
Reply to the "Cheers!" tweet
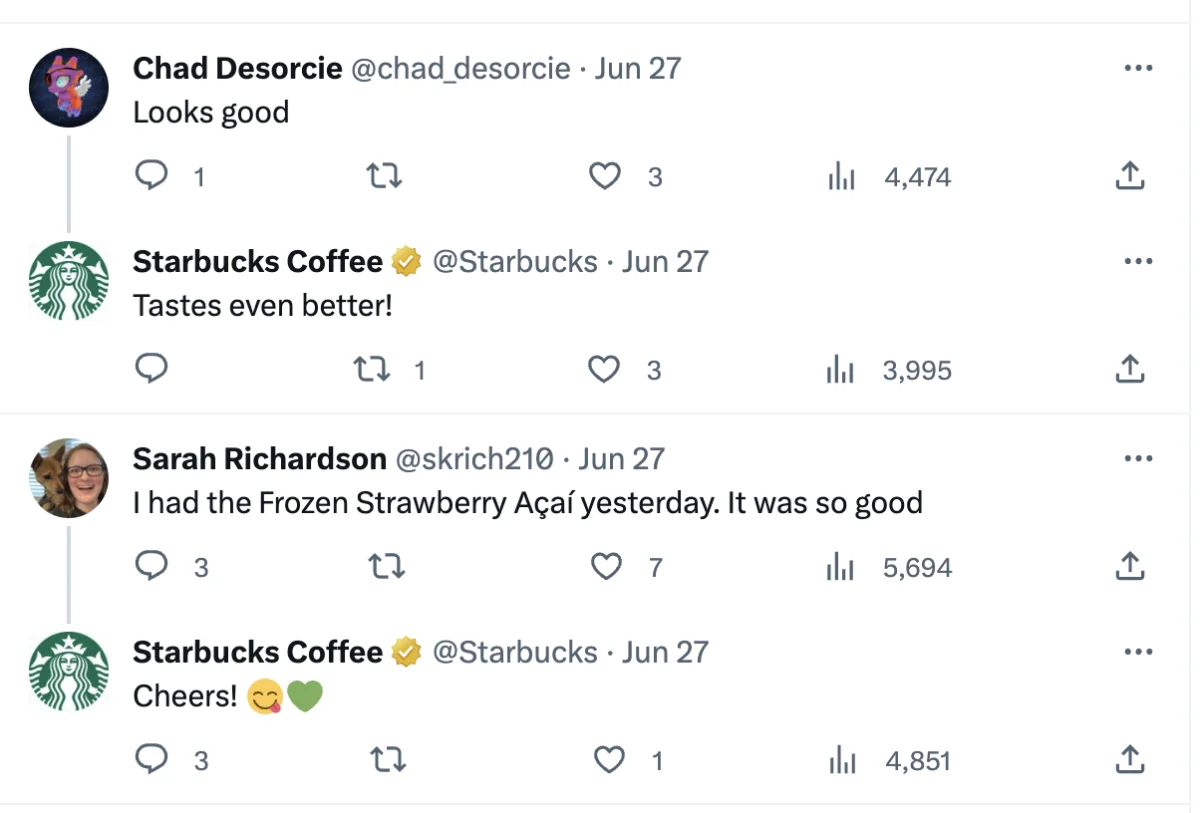click(151, 760)
